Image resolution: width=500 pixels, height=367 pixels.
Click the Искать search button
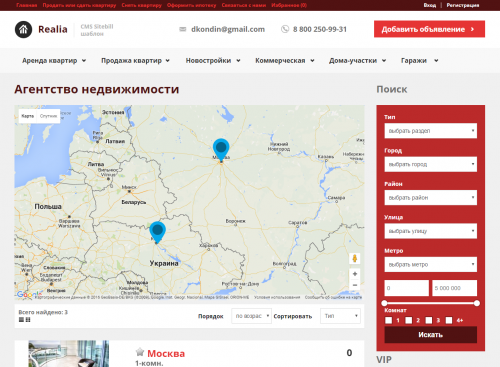(431, 335)
